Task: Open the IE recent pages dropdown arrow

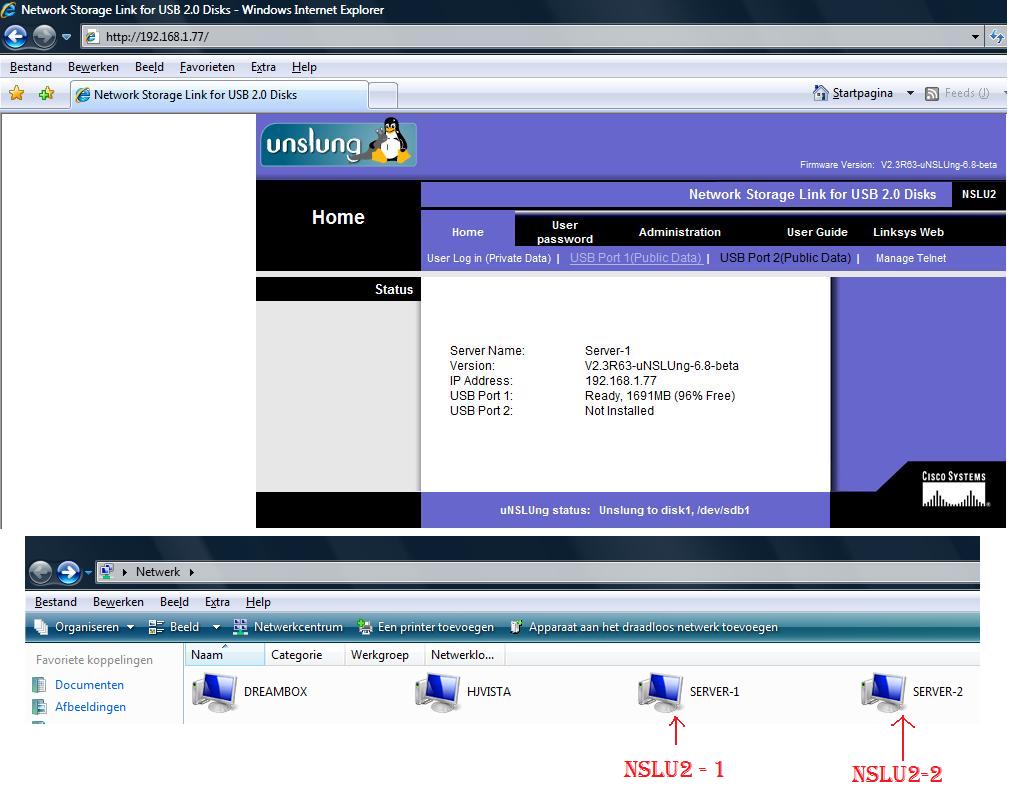Action: point(66,37)
